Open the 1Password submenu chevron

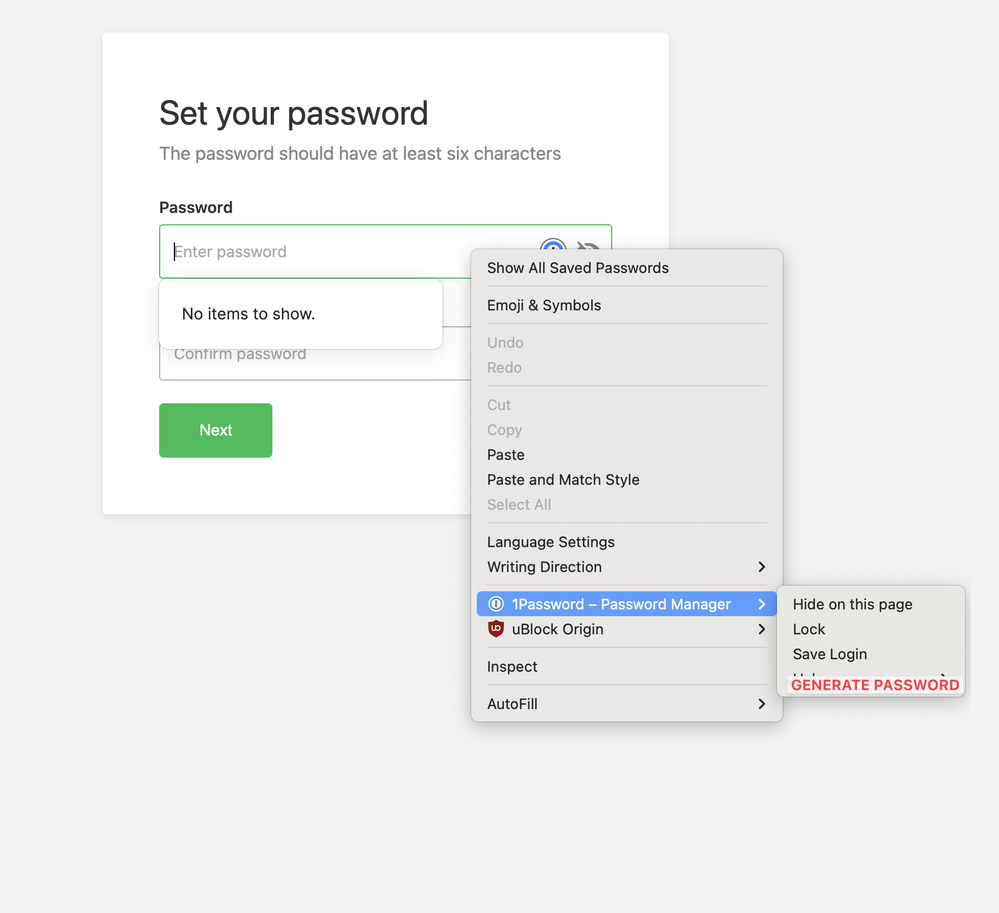pos(761,604)
